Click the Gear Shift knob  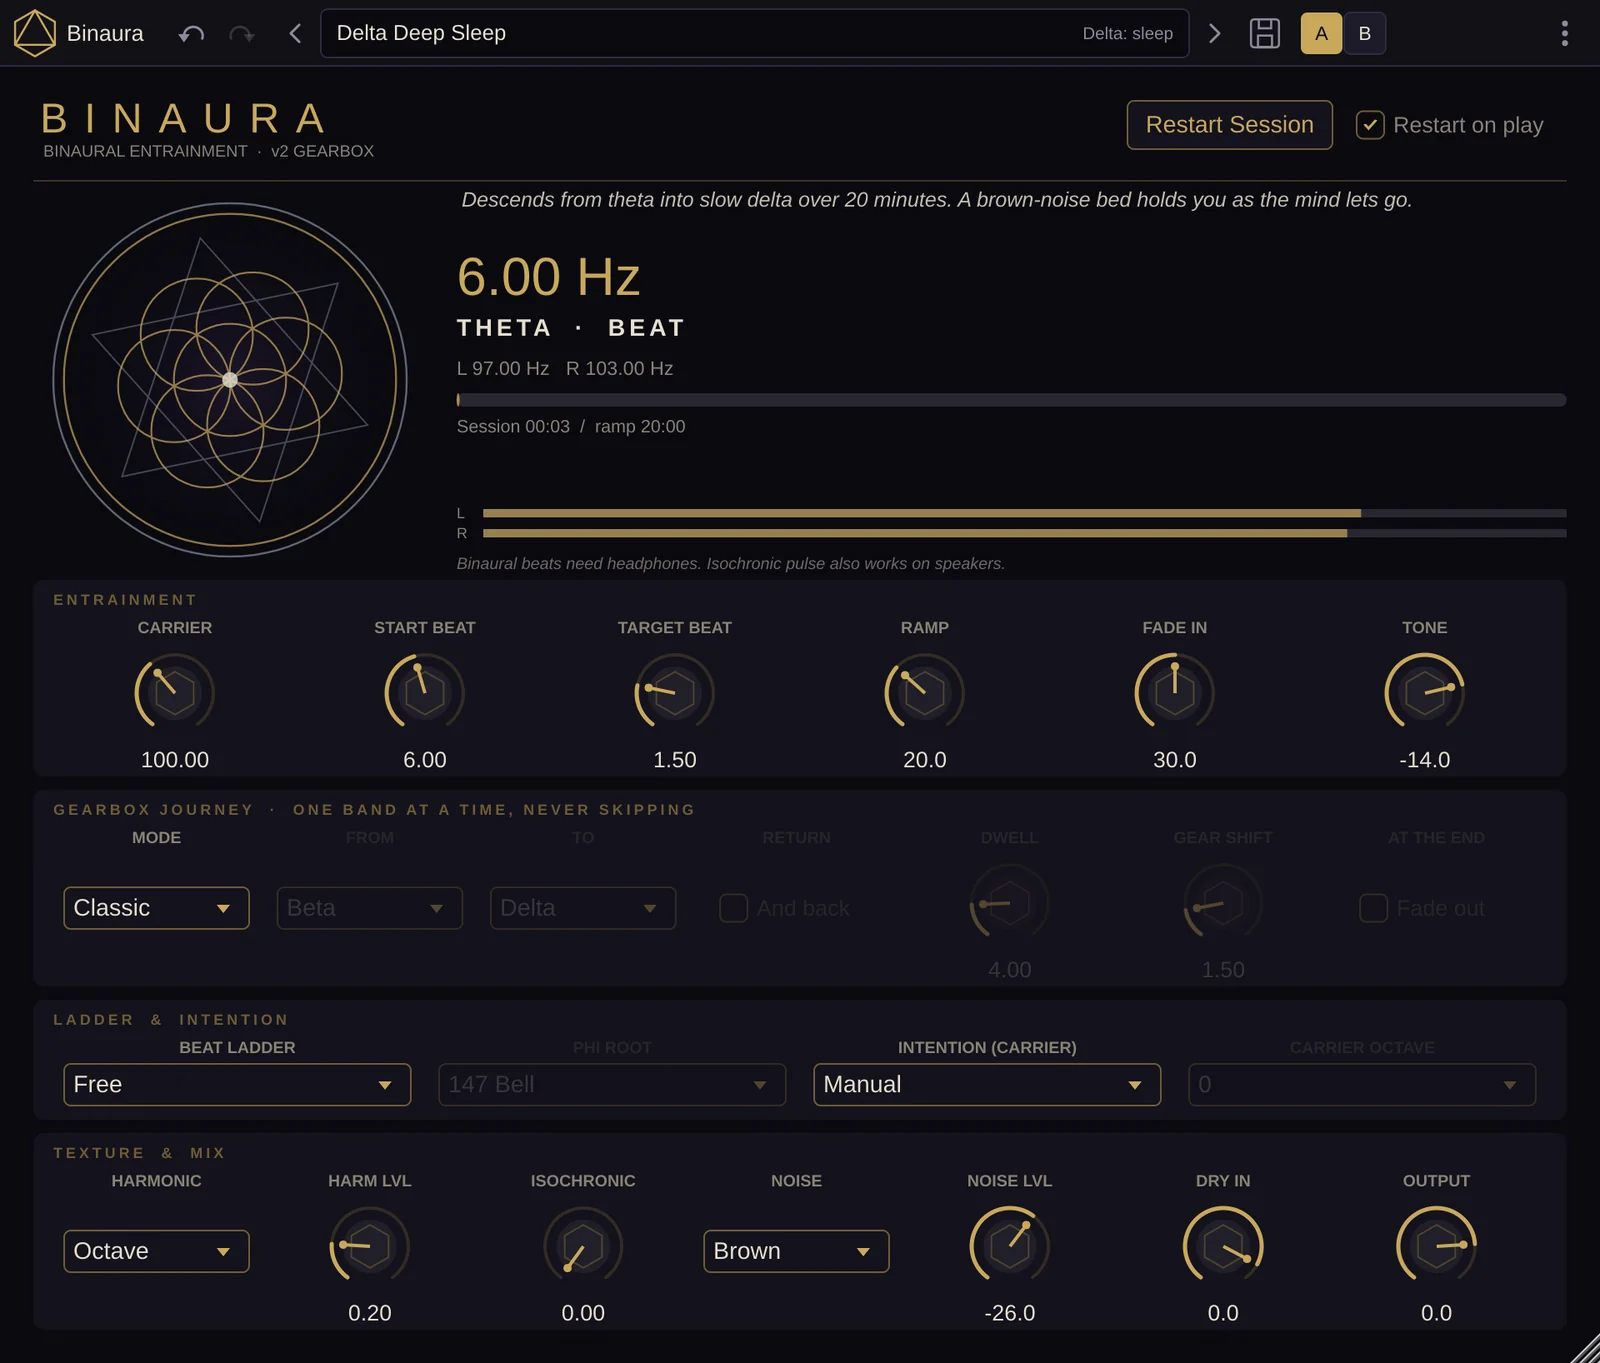tap(1223, 903)
